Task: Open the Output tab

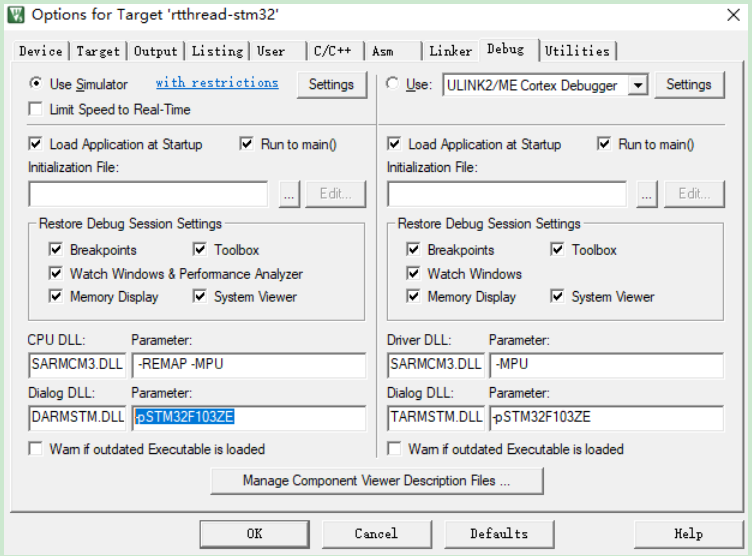Action: coord(155,51)
